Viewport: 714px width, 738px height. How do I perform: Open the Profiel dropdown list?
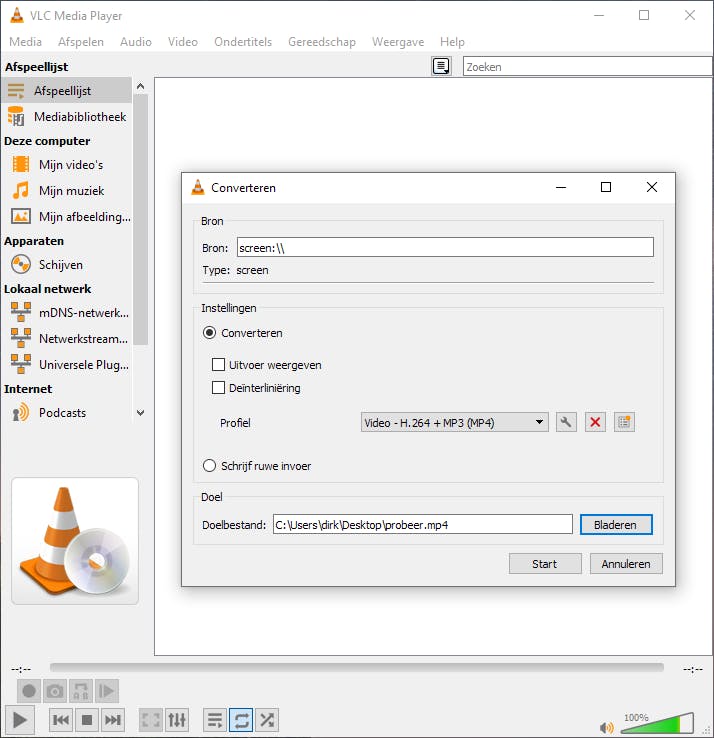454,422
